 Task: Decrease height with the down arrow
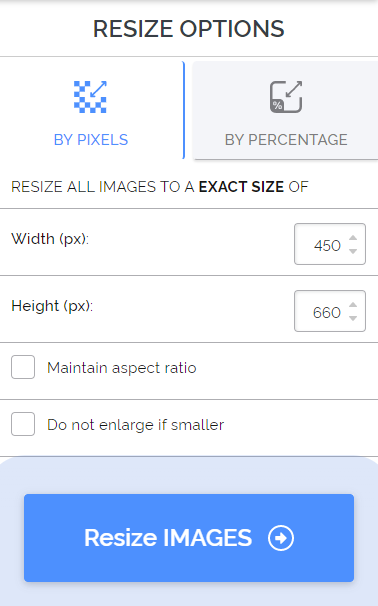352,318
